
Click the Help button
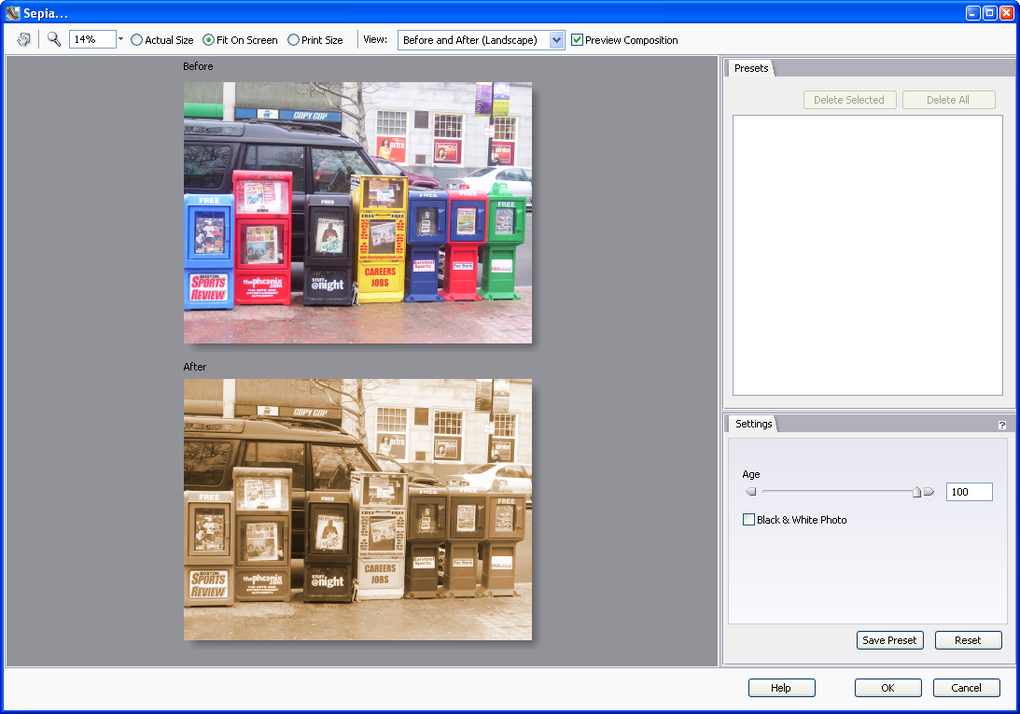click(781, 687)
